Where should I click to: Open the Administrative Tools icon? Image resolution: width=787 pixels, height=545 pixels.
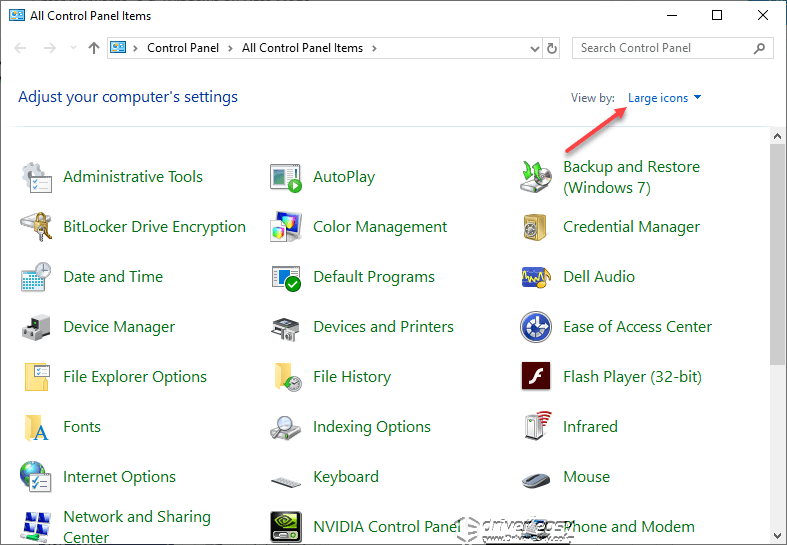pos(36,177)
